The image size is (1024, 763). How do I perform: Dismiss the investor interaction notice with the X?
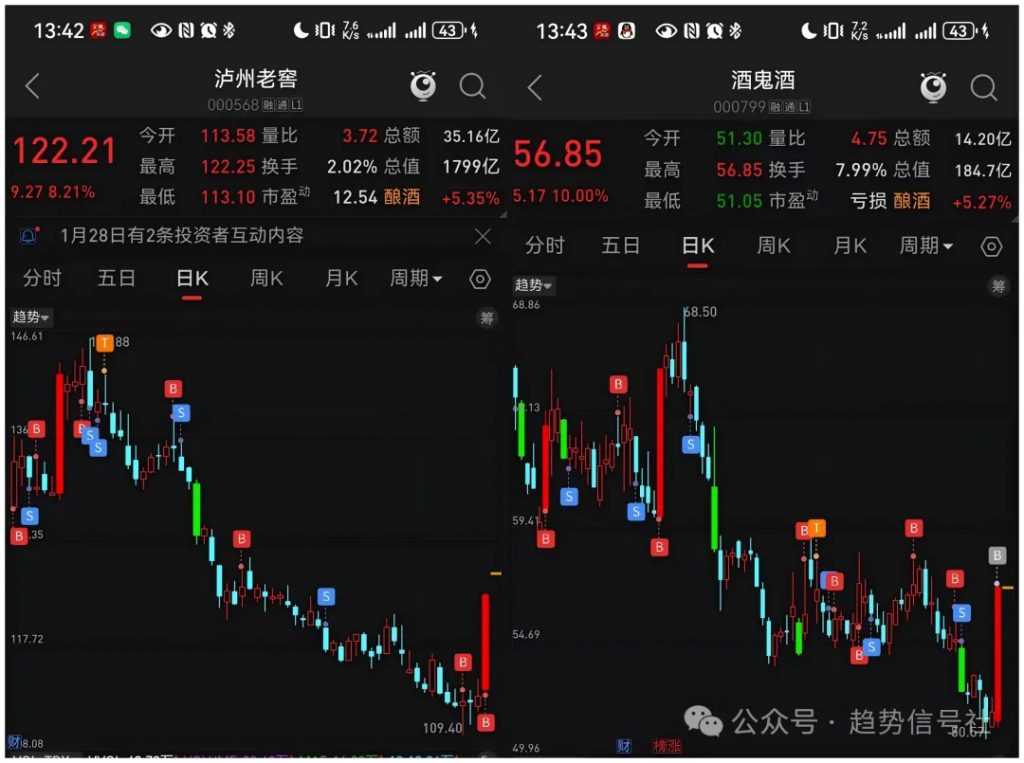tap(483, 236)
